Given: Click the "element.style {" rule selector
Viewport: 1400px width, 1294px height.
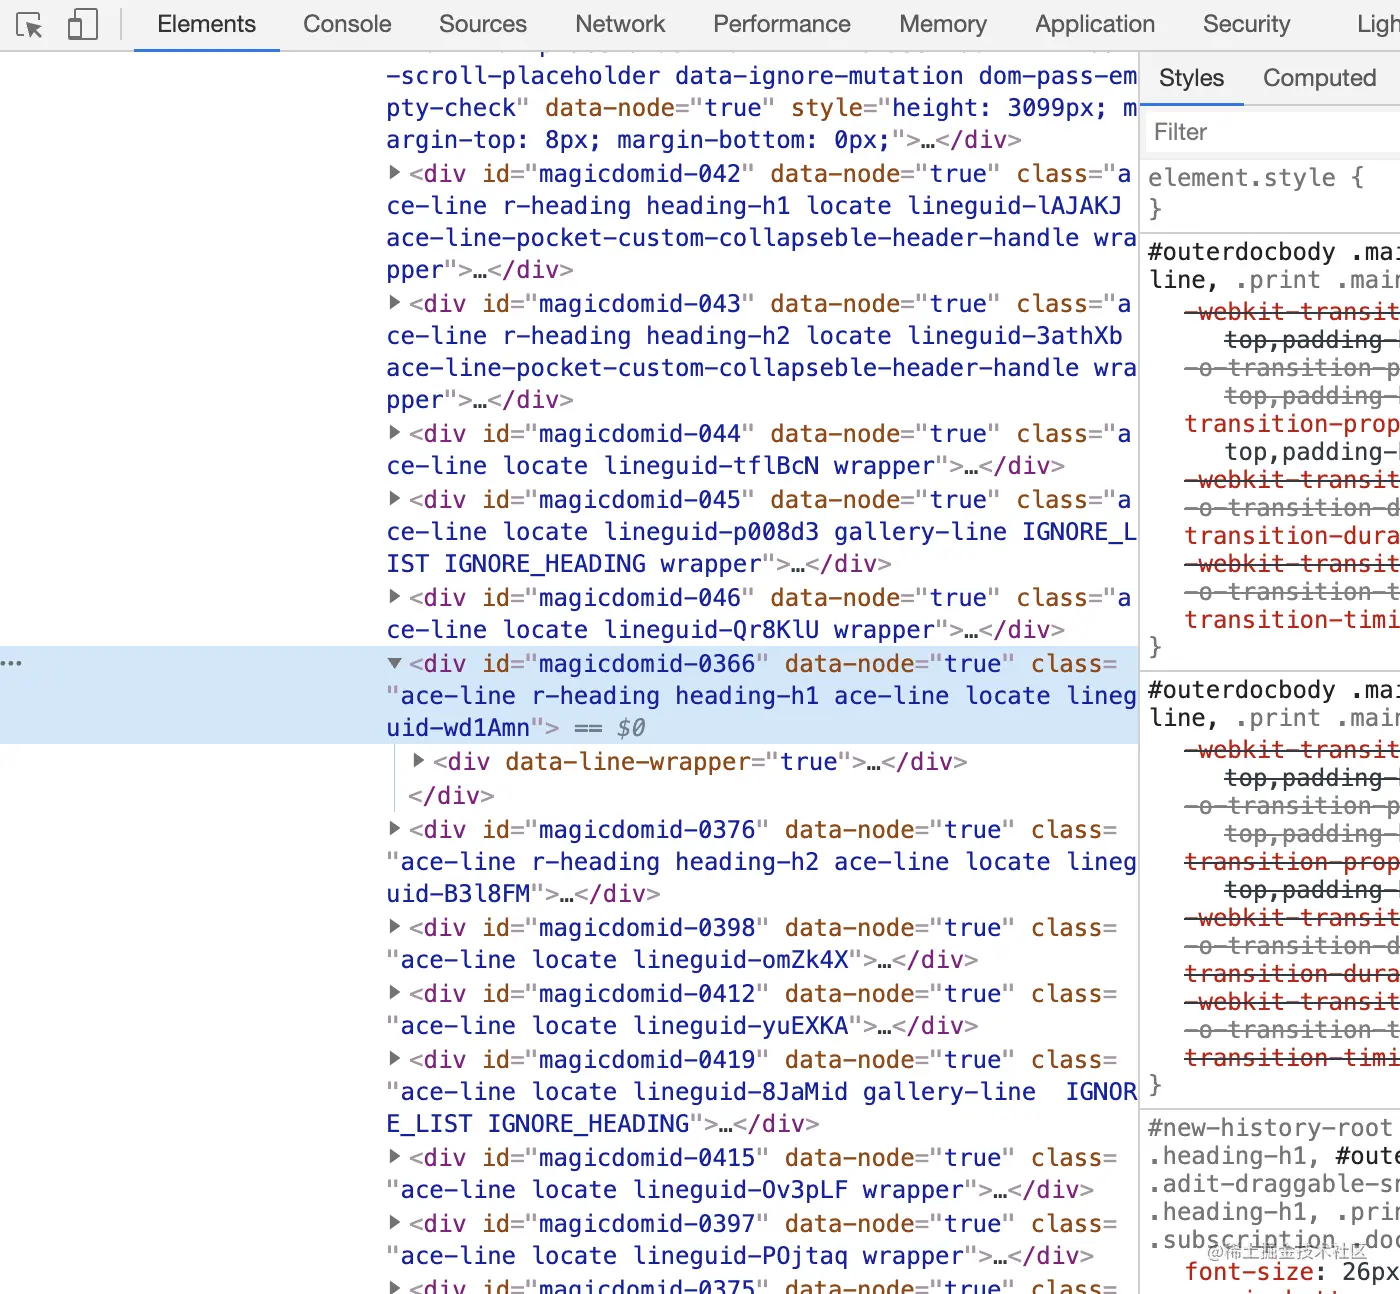Looking at the screenshot, I should [1256, 178].
